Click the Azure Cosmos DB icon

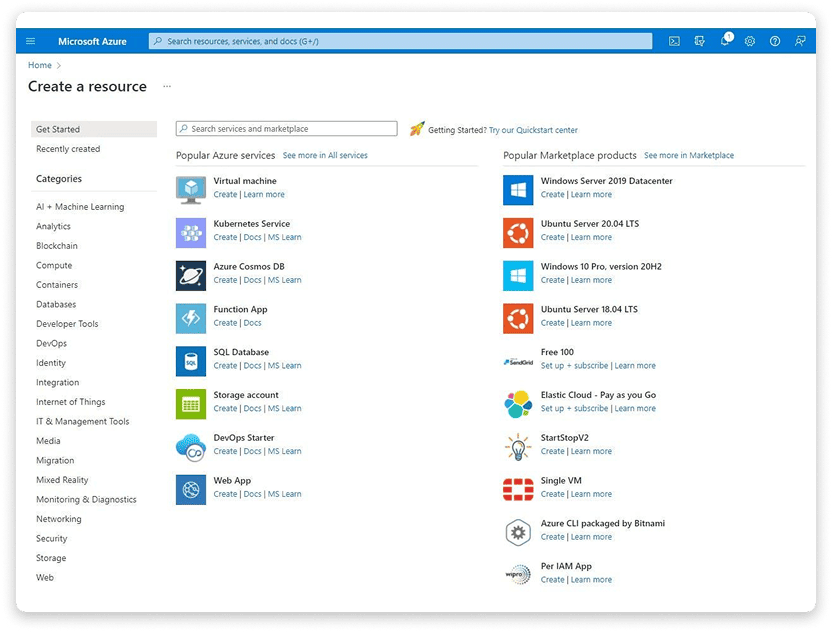coord(191,275)
